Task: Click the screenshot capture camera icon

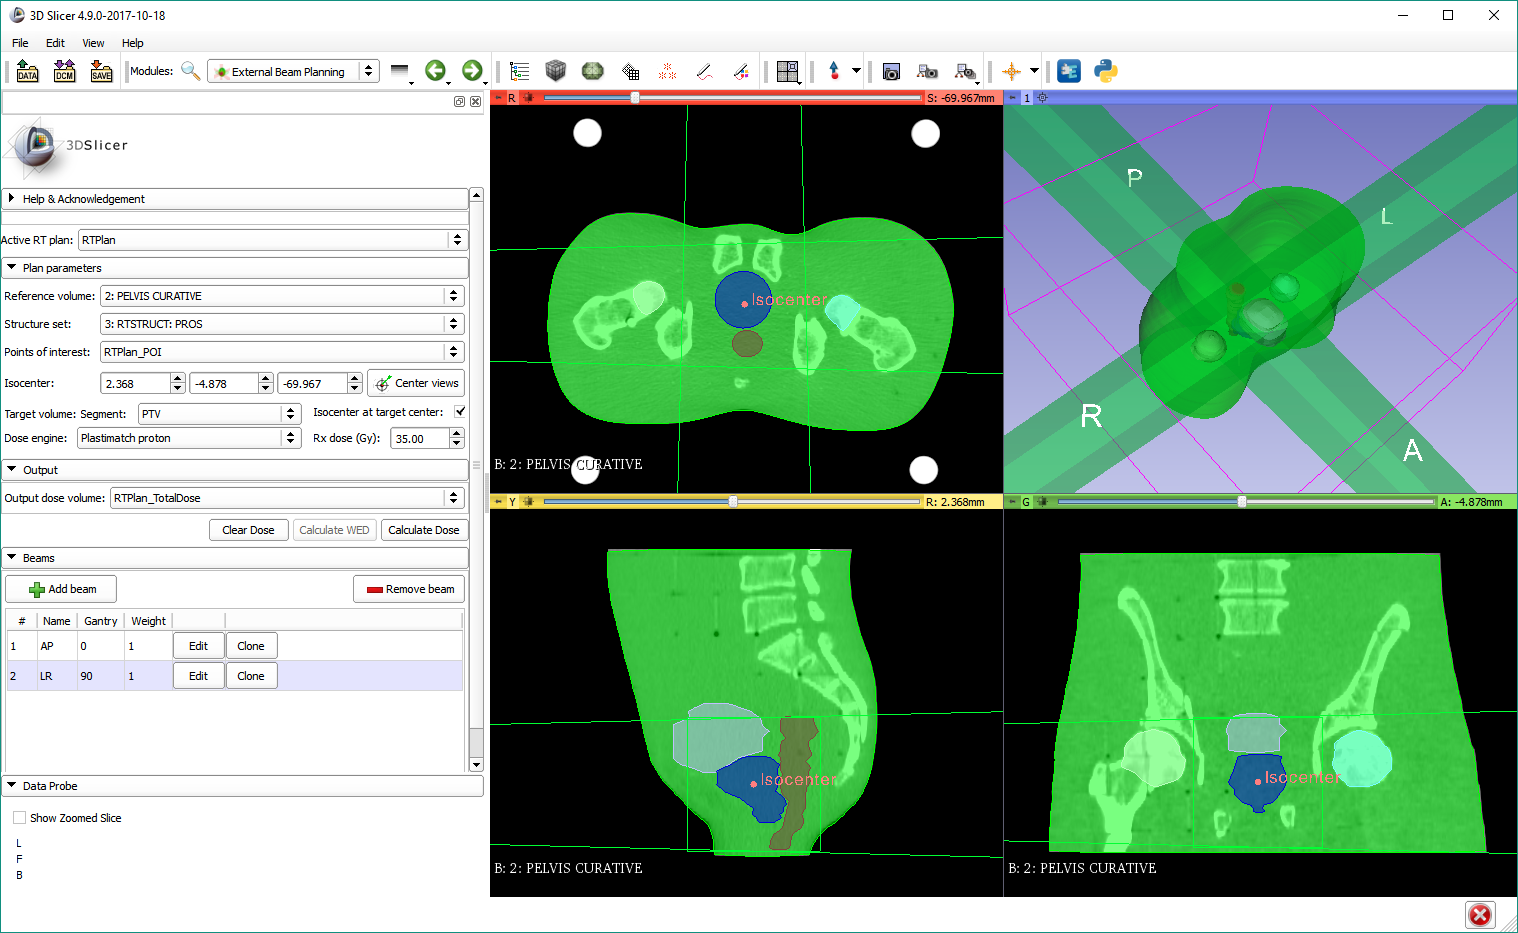Action: point(891,71)
